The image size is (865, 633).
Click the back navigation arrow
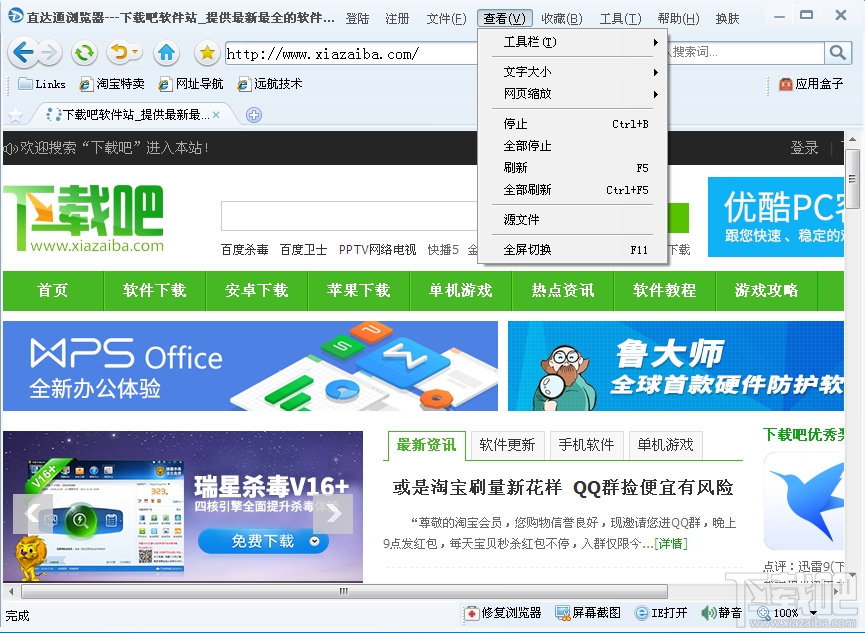[22, 52]
